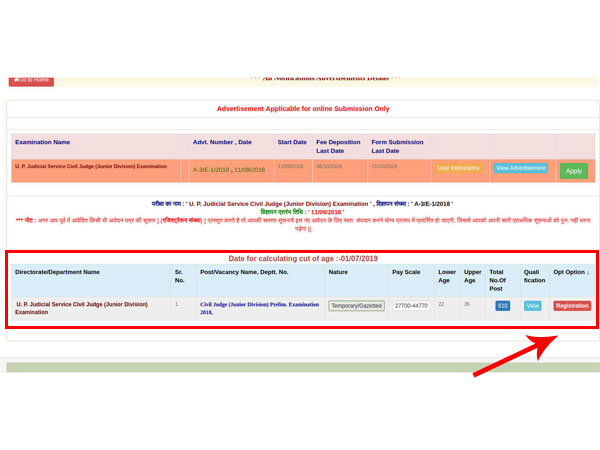The height and width of the screenshot is (450, 600).
Task: Open the View Advertisement button
Action: coord(520,168)
